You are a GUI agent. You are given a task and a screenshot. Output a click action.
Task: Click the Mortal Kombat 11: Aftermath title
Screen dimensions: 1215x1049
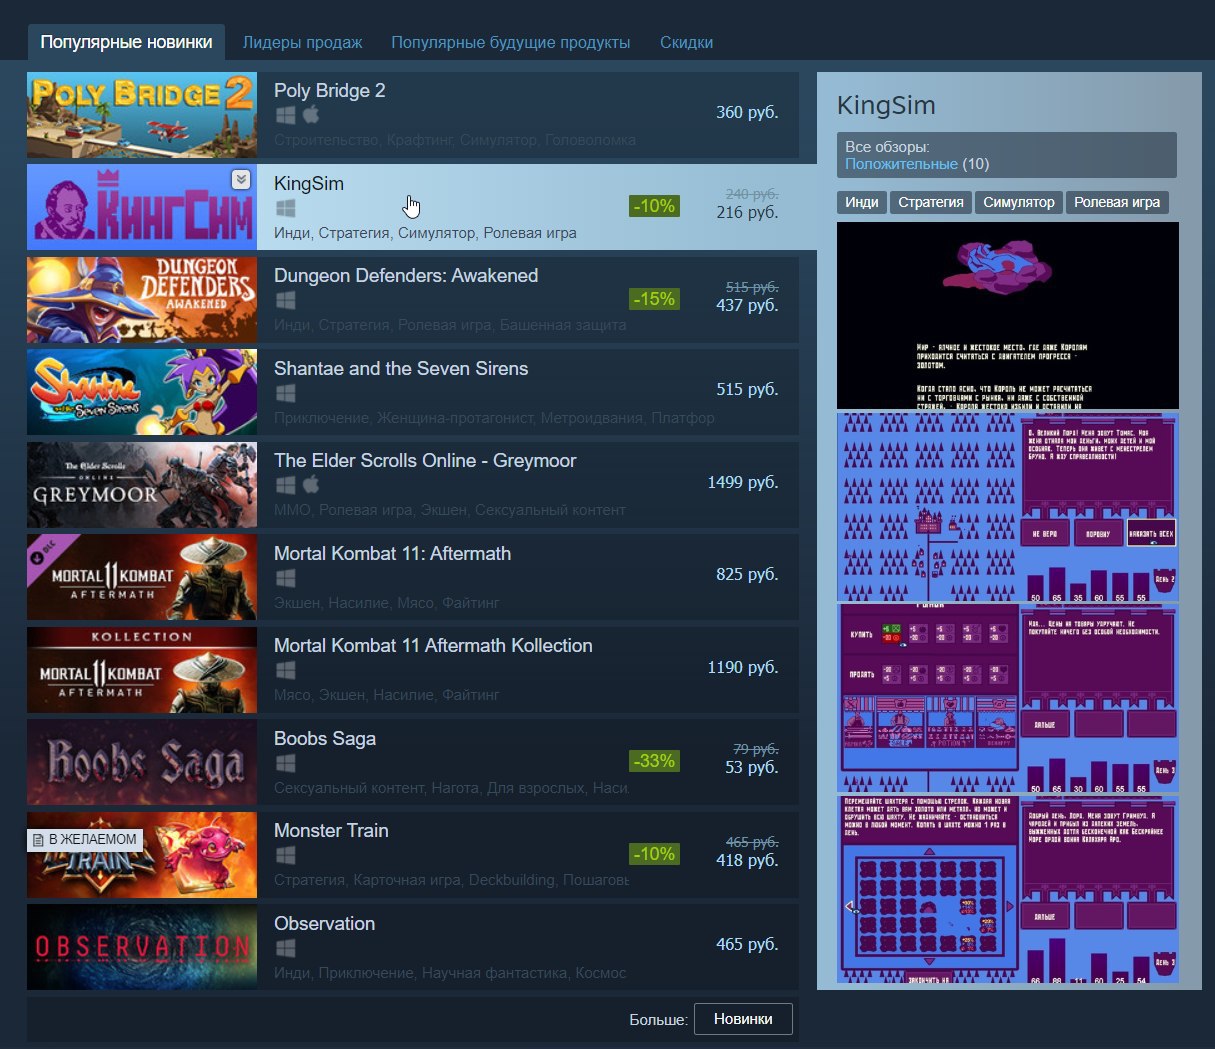[x=392, y=554]
